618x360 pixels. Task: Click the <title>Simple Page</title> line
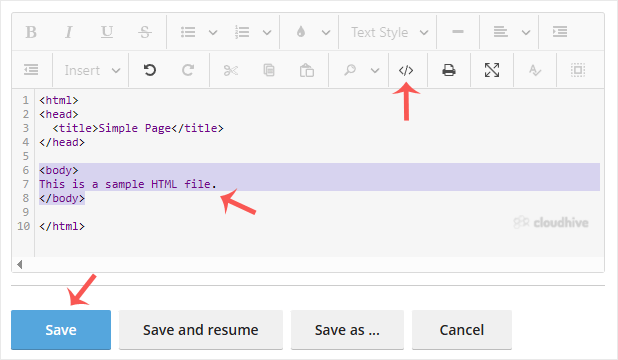tap(138, 129)
